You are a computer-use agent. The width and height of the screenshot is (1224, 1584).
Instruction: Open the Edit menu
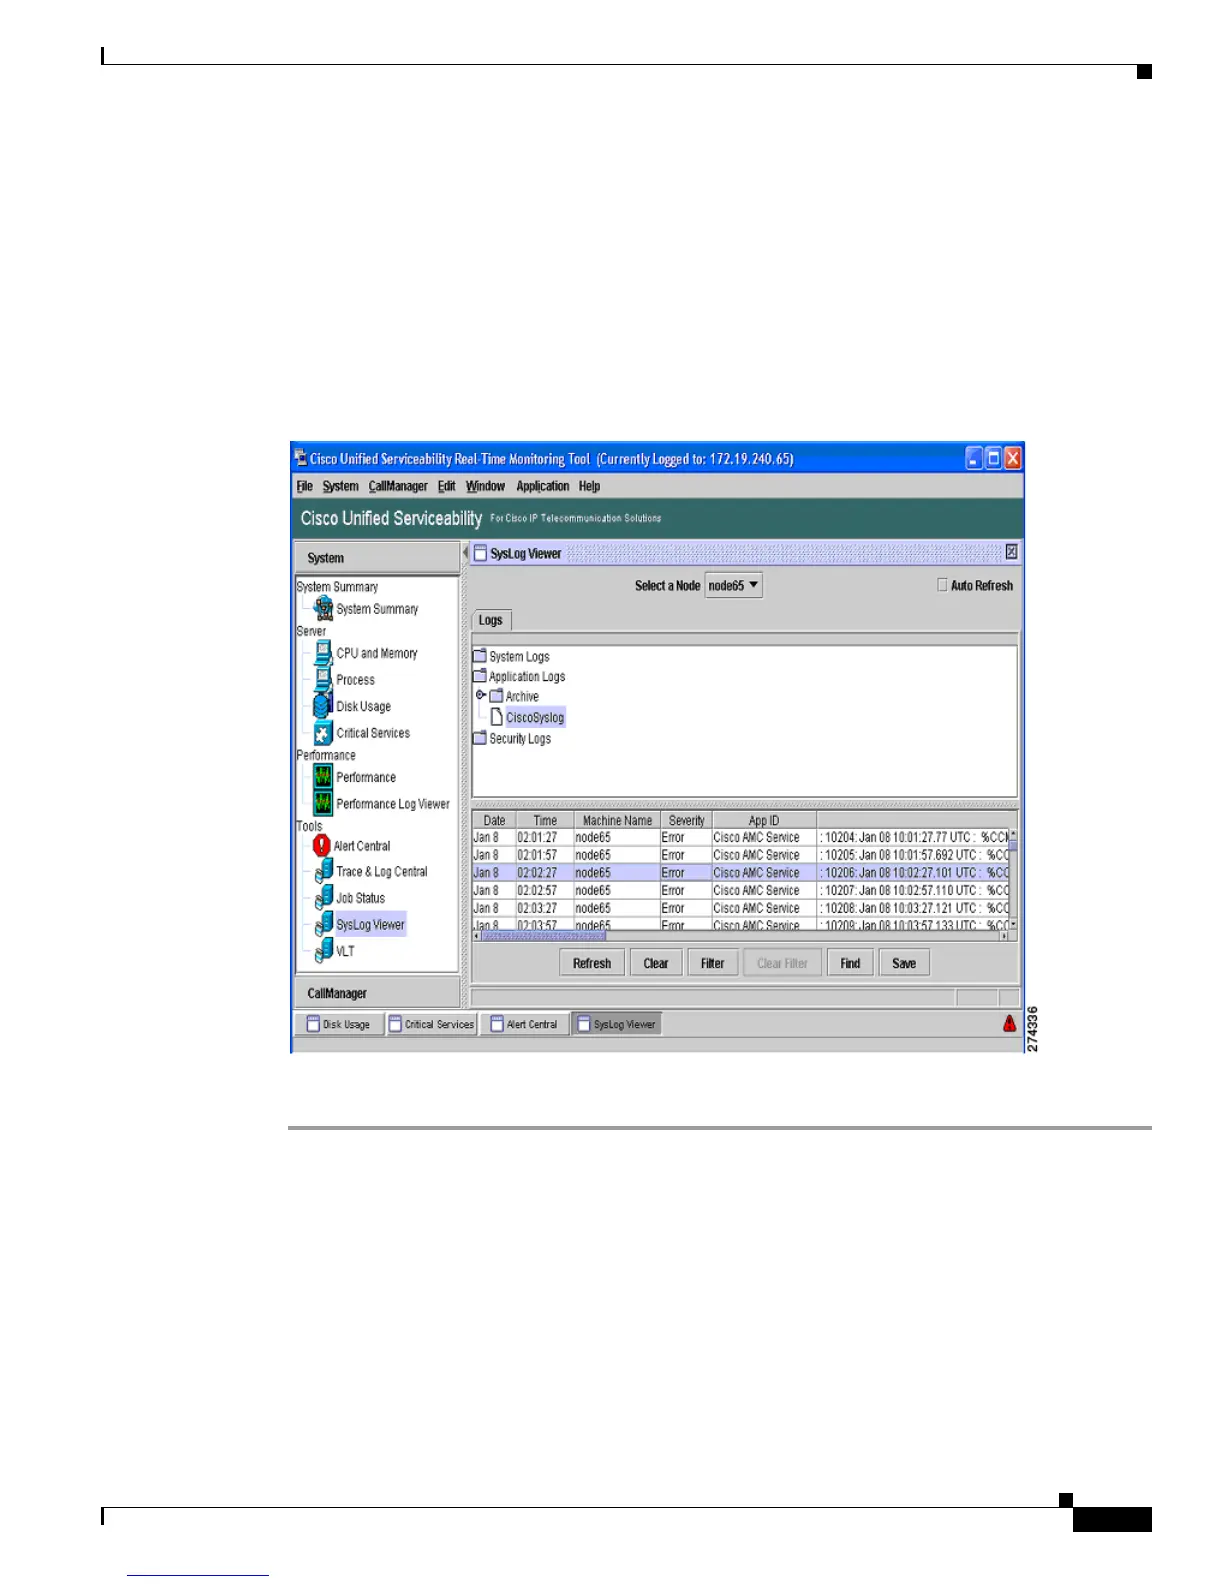click(x=446, y=486)
